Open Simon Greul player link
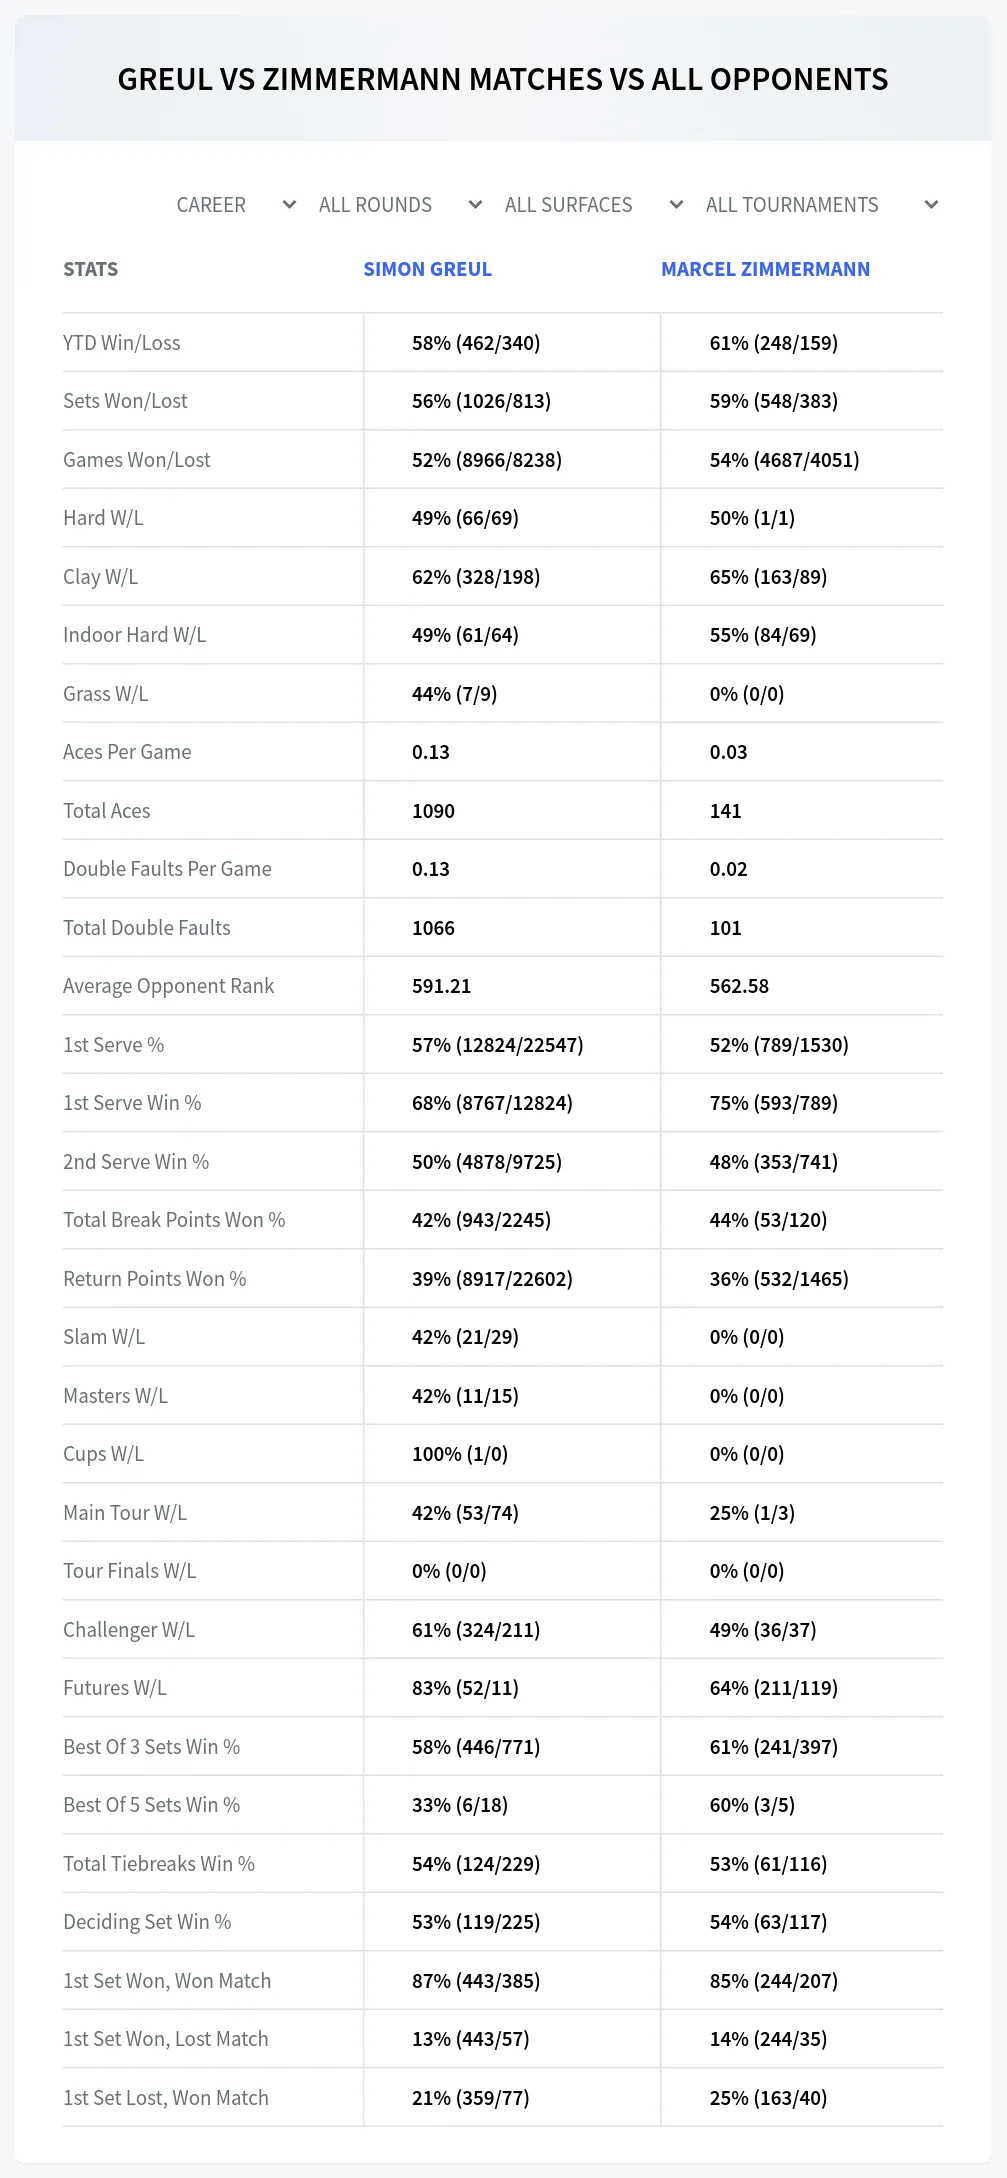The height and width of the screenshot is (2178, 1007). (428, 269)
